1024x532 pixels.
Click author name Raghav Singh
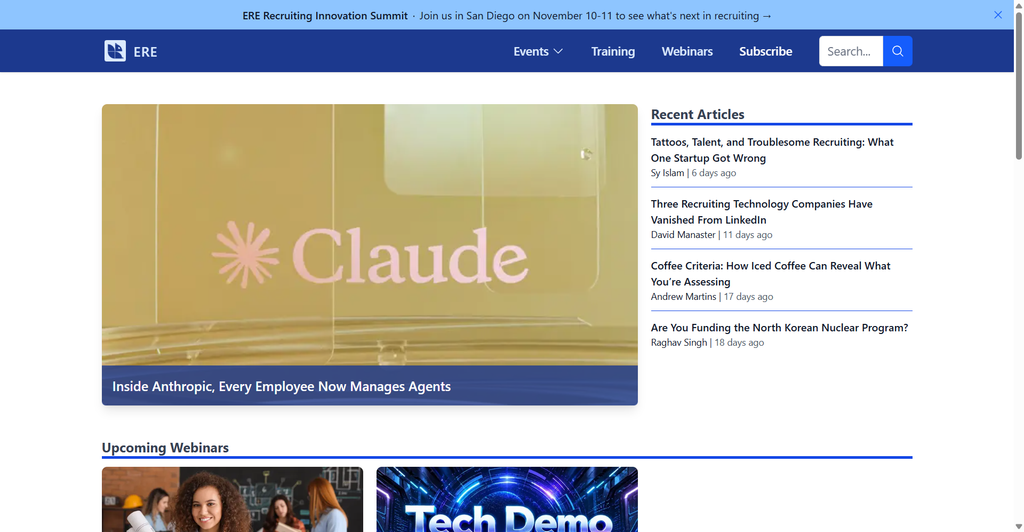point(679,343)
